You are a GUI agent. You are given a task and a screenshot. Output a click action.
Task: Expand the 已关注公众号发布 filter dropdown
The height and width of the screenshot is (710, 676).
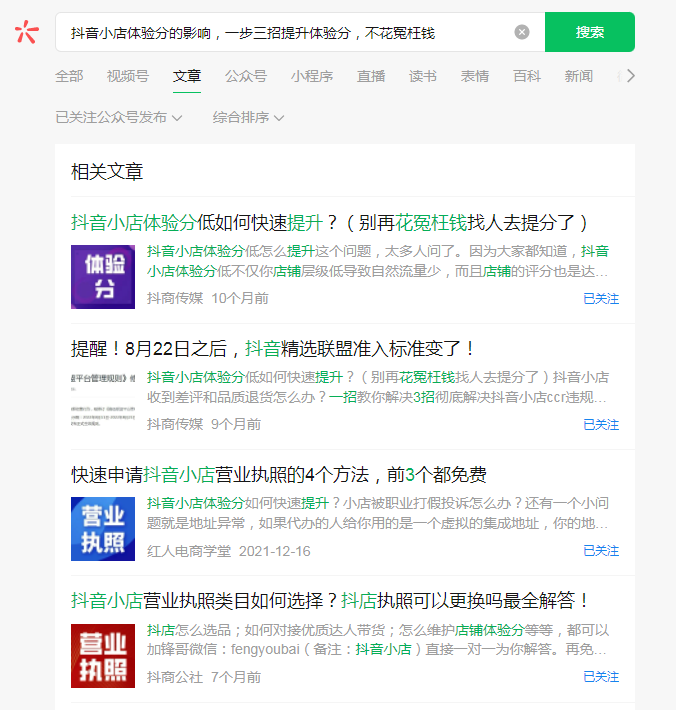[119, 118]
